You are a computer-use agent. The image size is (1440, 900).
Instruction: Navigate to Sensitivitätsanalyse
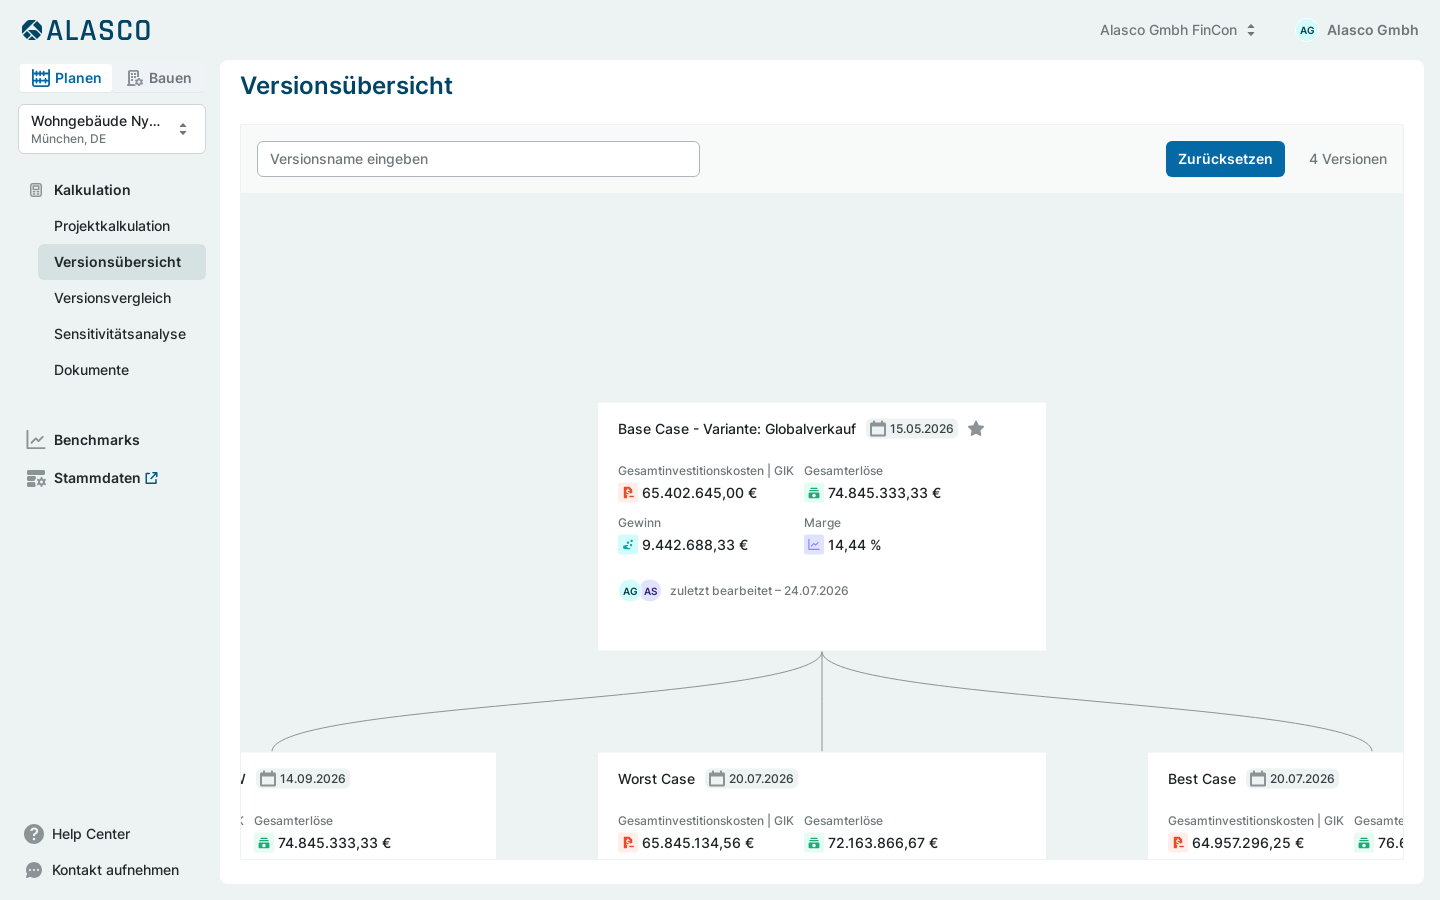(120, 334)
